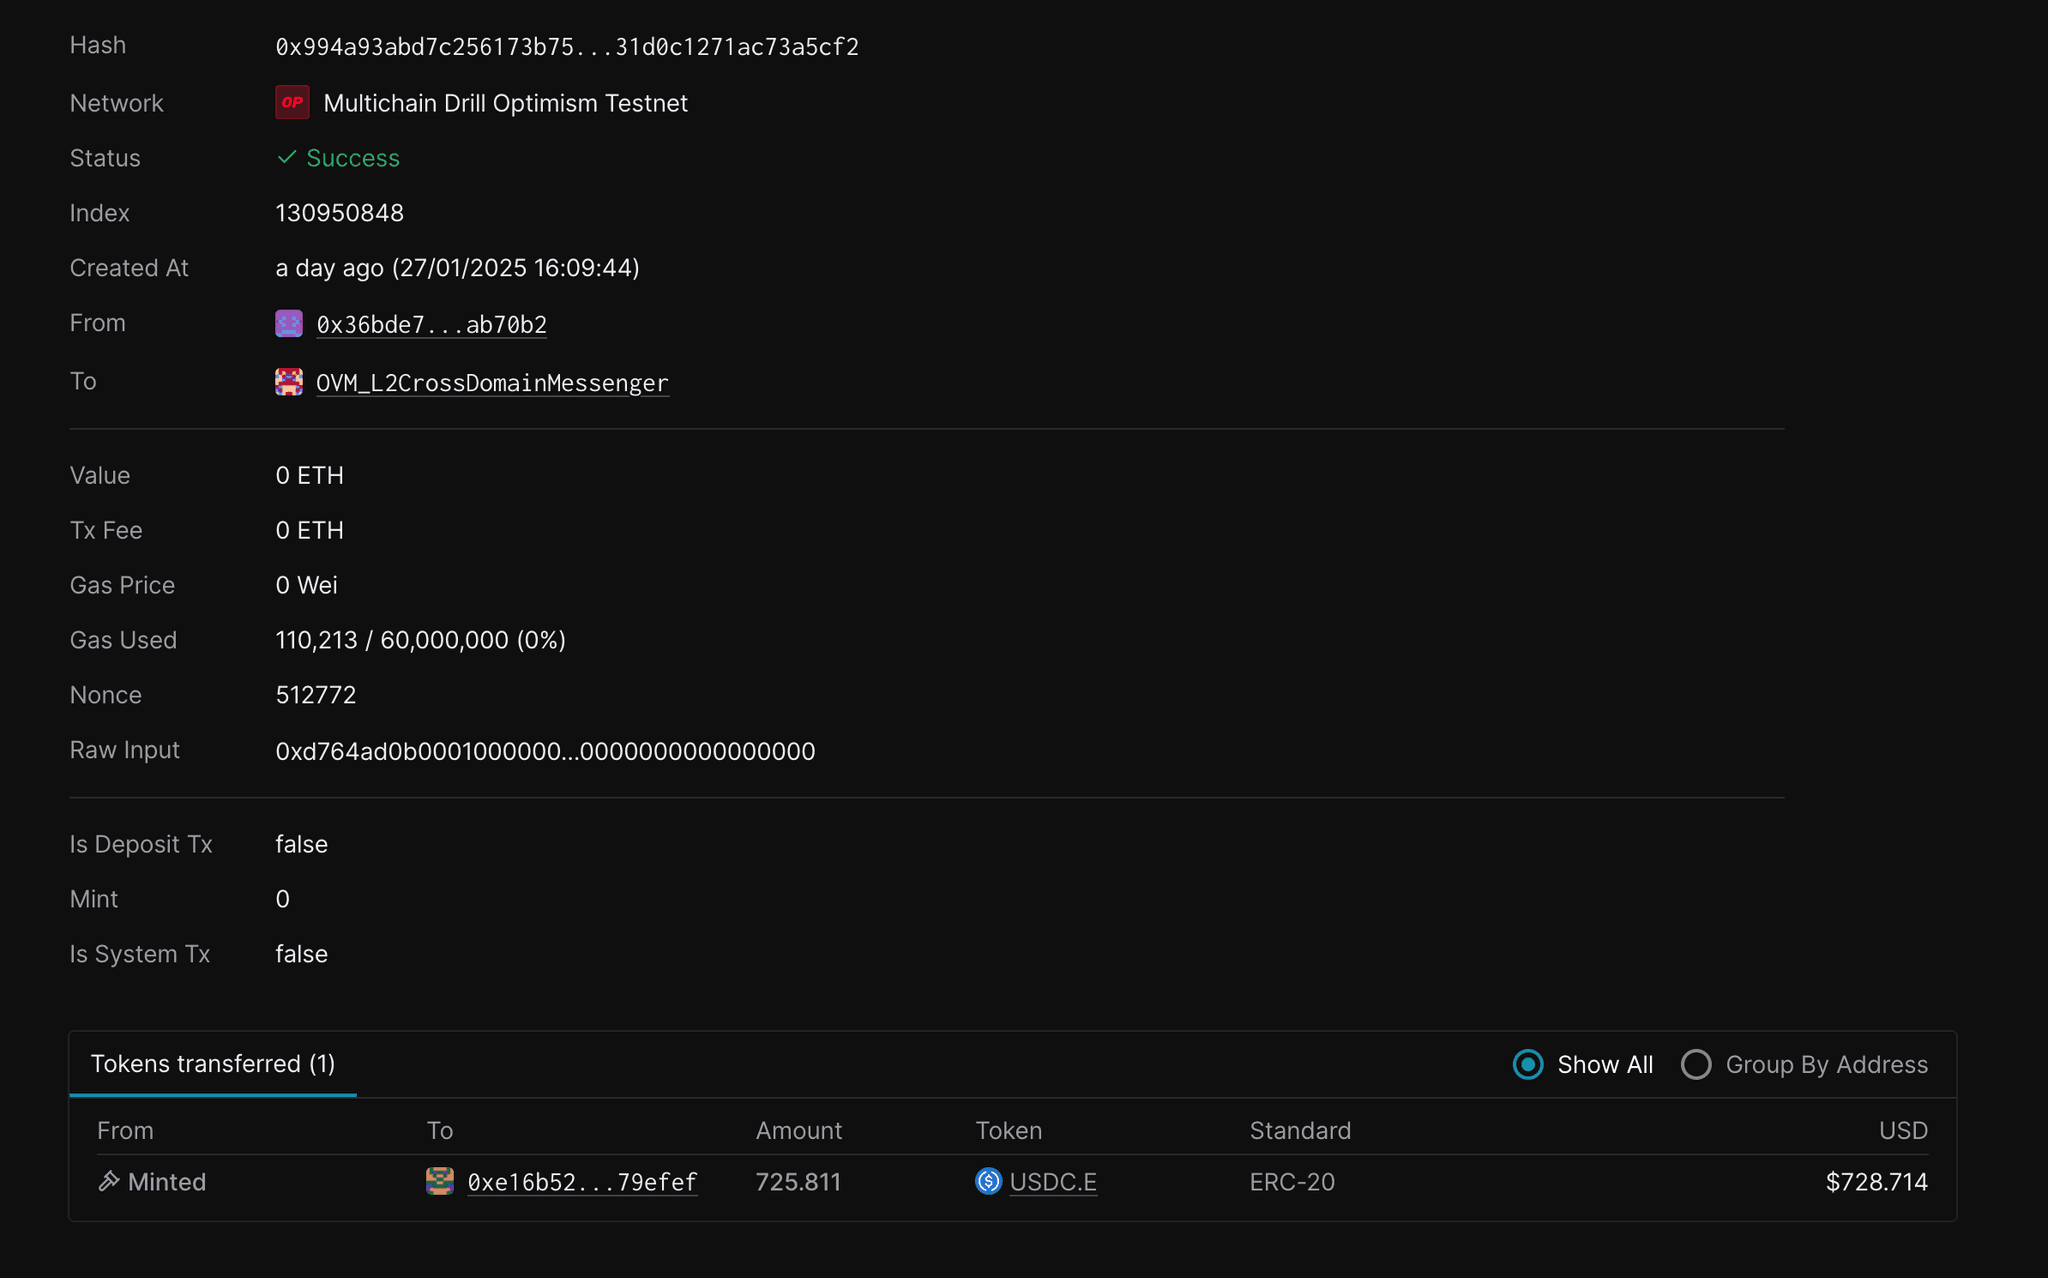The image size is (2048, 1278).
Task: Click the green Success checkmark icon
Action: [x=287, y=157]
